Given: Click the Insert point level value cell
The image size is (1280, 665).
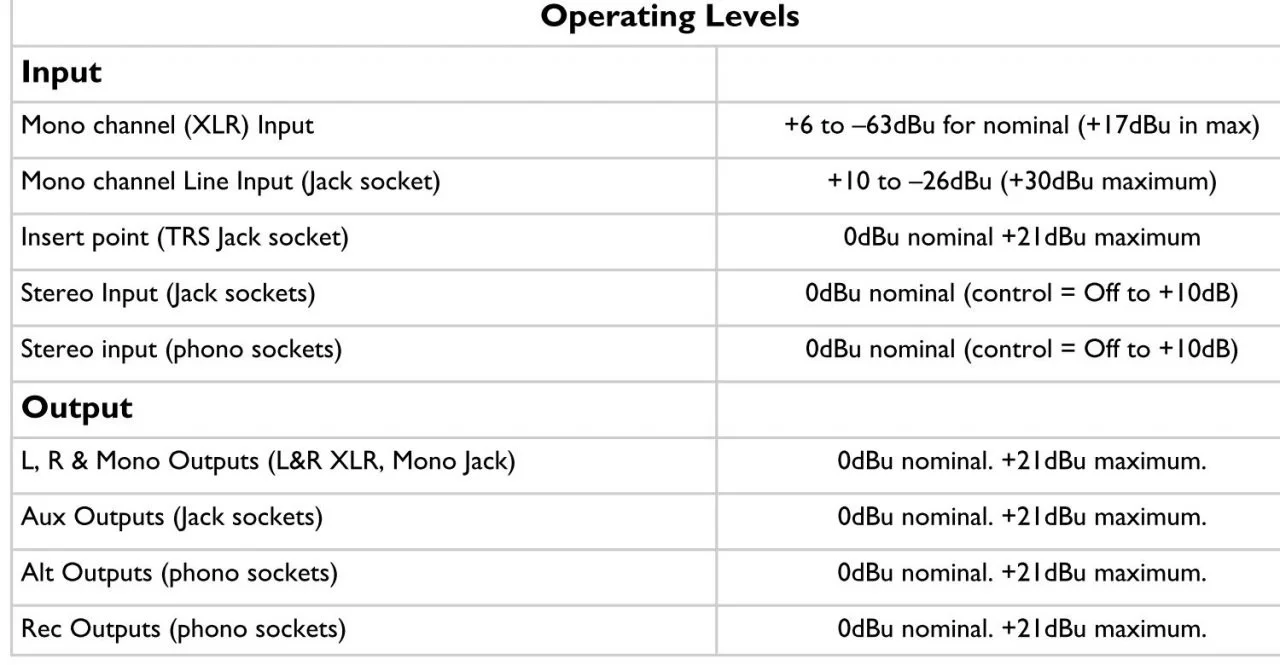Looking at the screenshot, I should pyautogui.click(x=1021, y=238).
